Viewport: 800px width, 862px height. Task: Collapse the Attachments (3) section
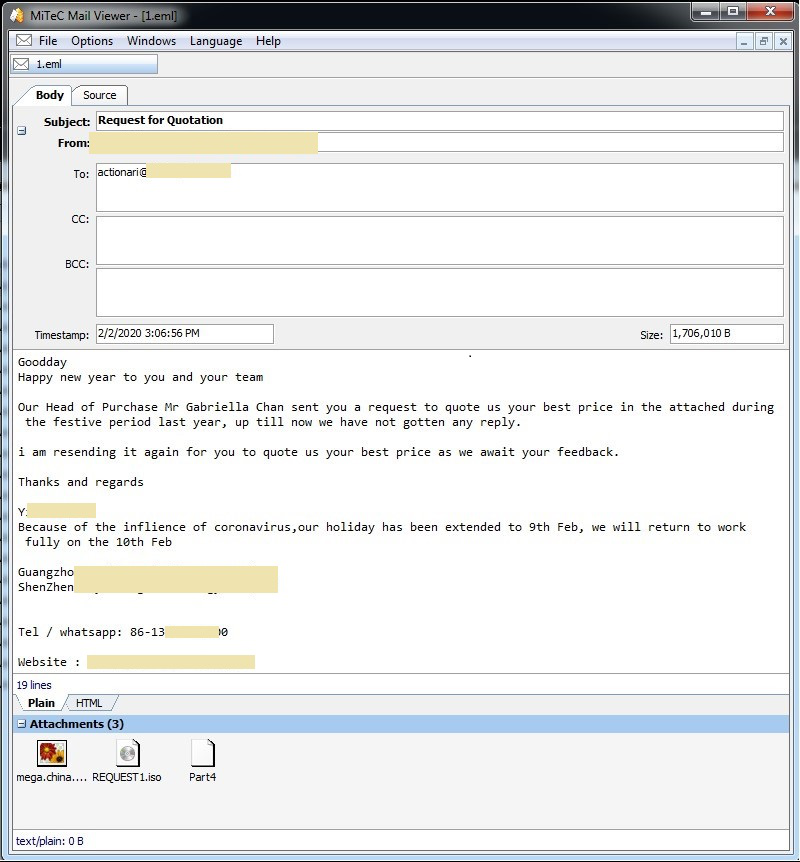(21, 724)
